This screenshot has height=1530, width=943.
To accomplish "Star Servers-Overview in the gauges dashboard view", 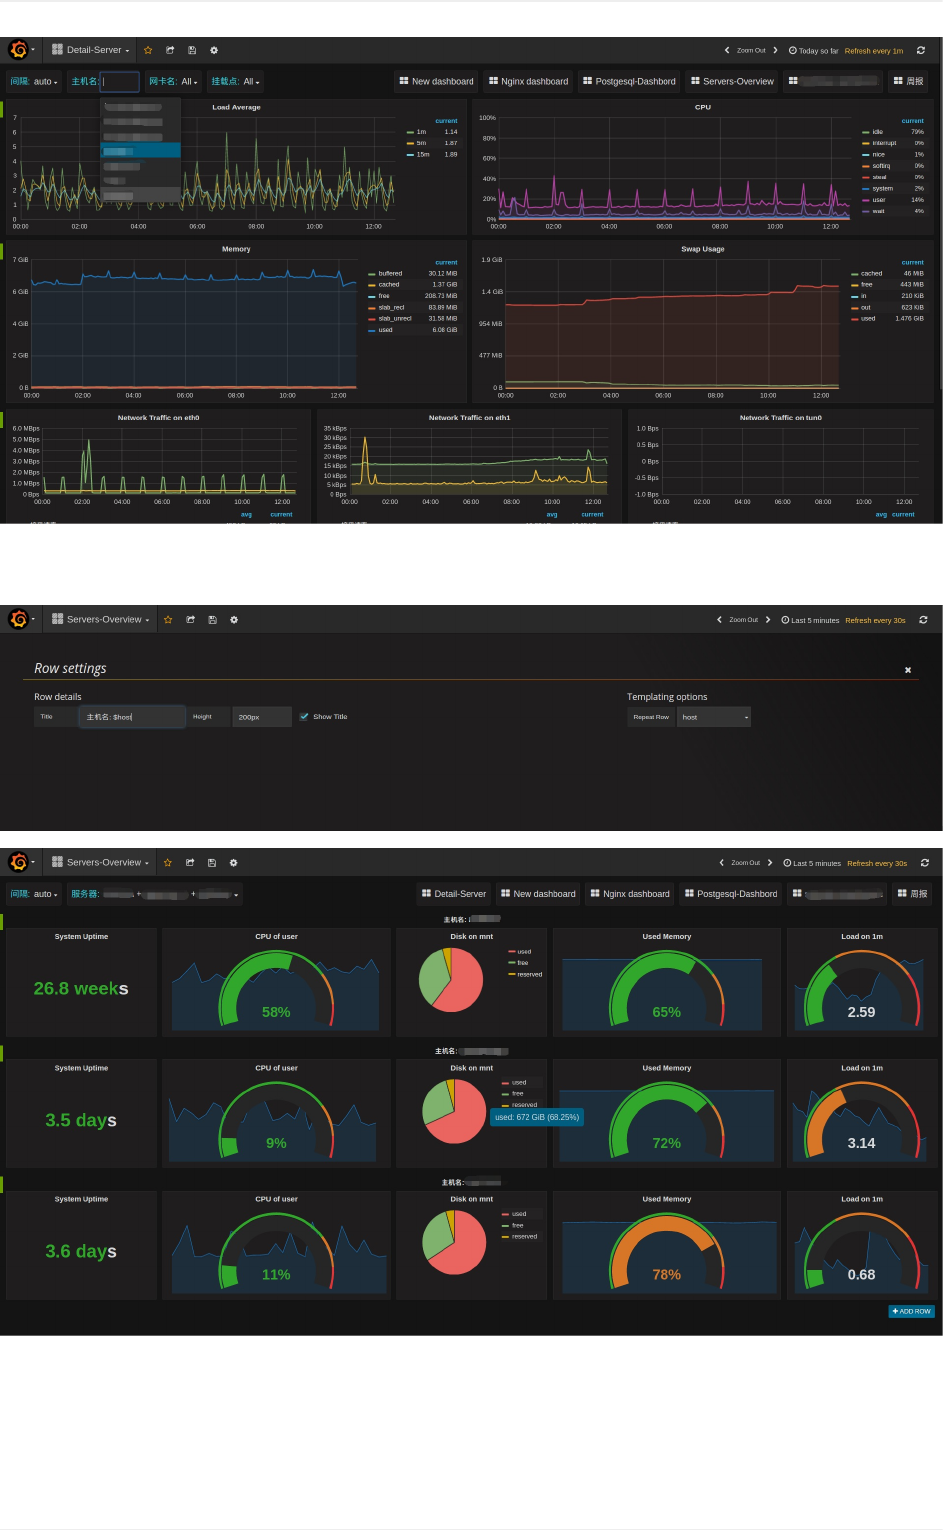I will (x=168, y=863).
